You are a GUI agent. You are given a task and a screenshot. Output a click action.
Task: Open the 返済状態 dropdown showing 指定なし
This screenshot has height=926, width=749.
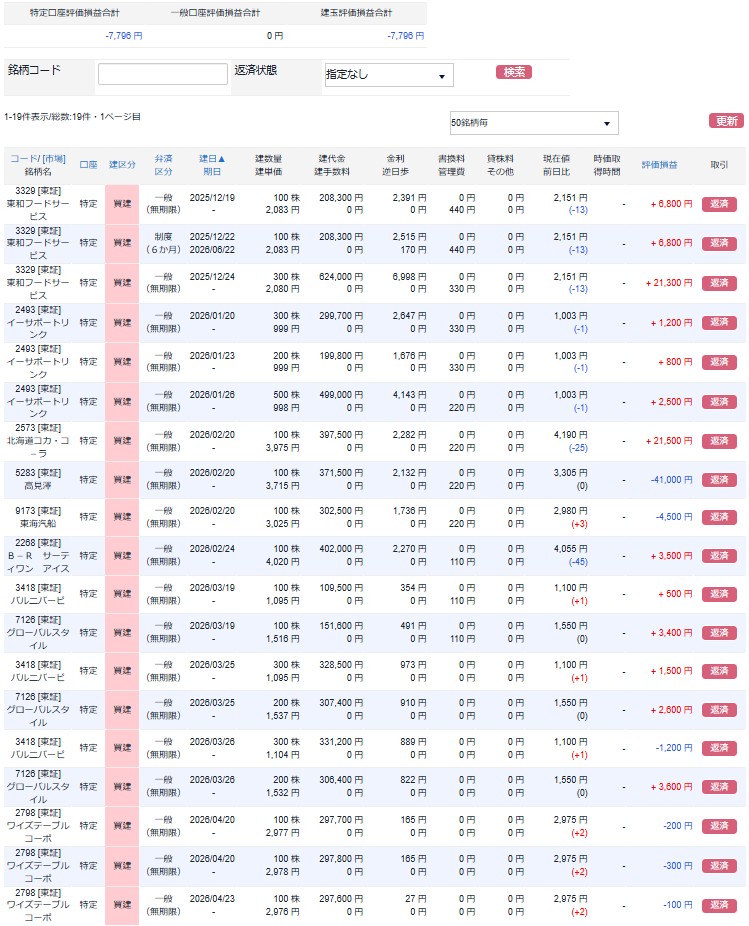(388, 75)
